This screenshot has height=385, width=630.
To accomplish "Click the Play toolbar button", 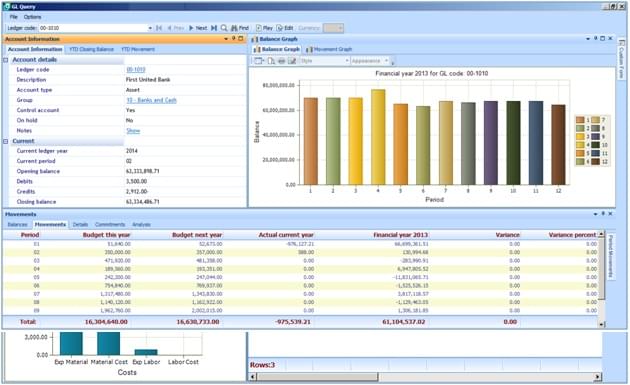I will (264, 28).
